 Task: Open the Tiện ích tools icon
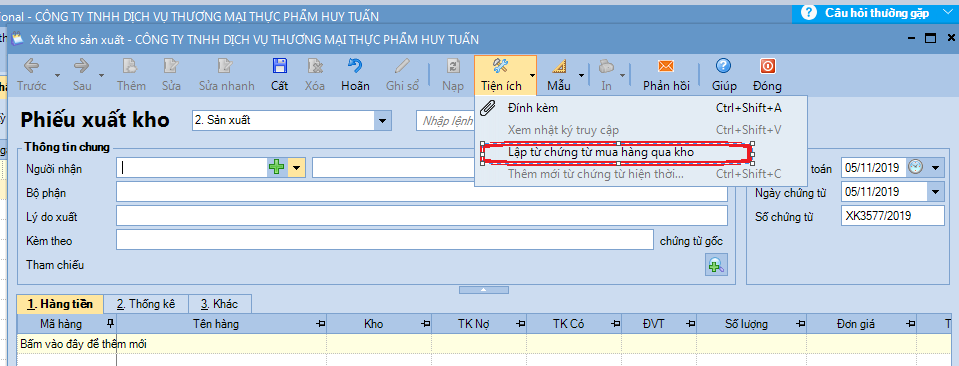pos(500,65)
